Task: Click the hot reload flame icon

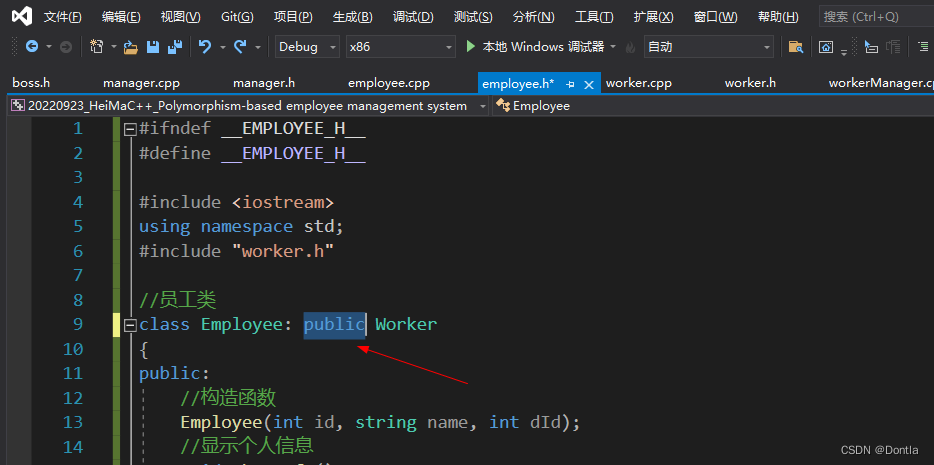Action: click(x=630, y=47)
